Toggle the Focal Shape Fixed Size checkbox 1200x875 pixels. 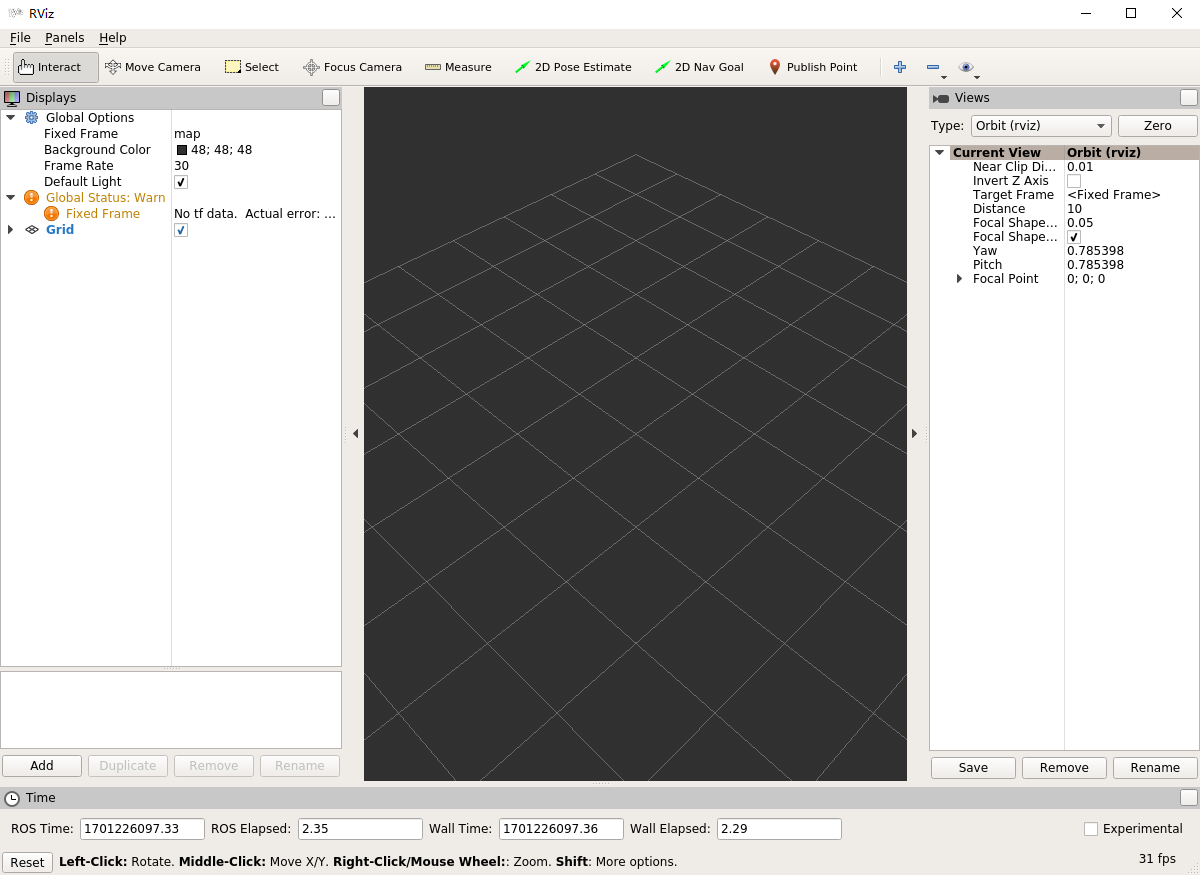pos(1074,237)
